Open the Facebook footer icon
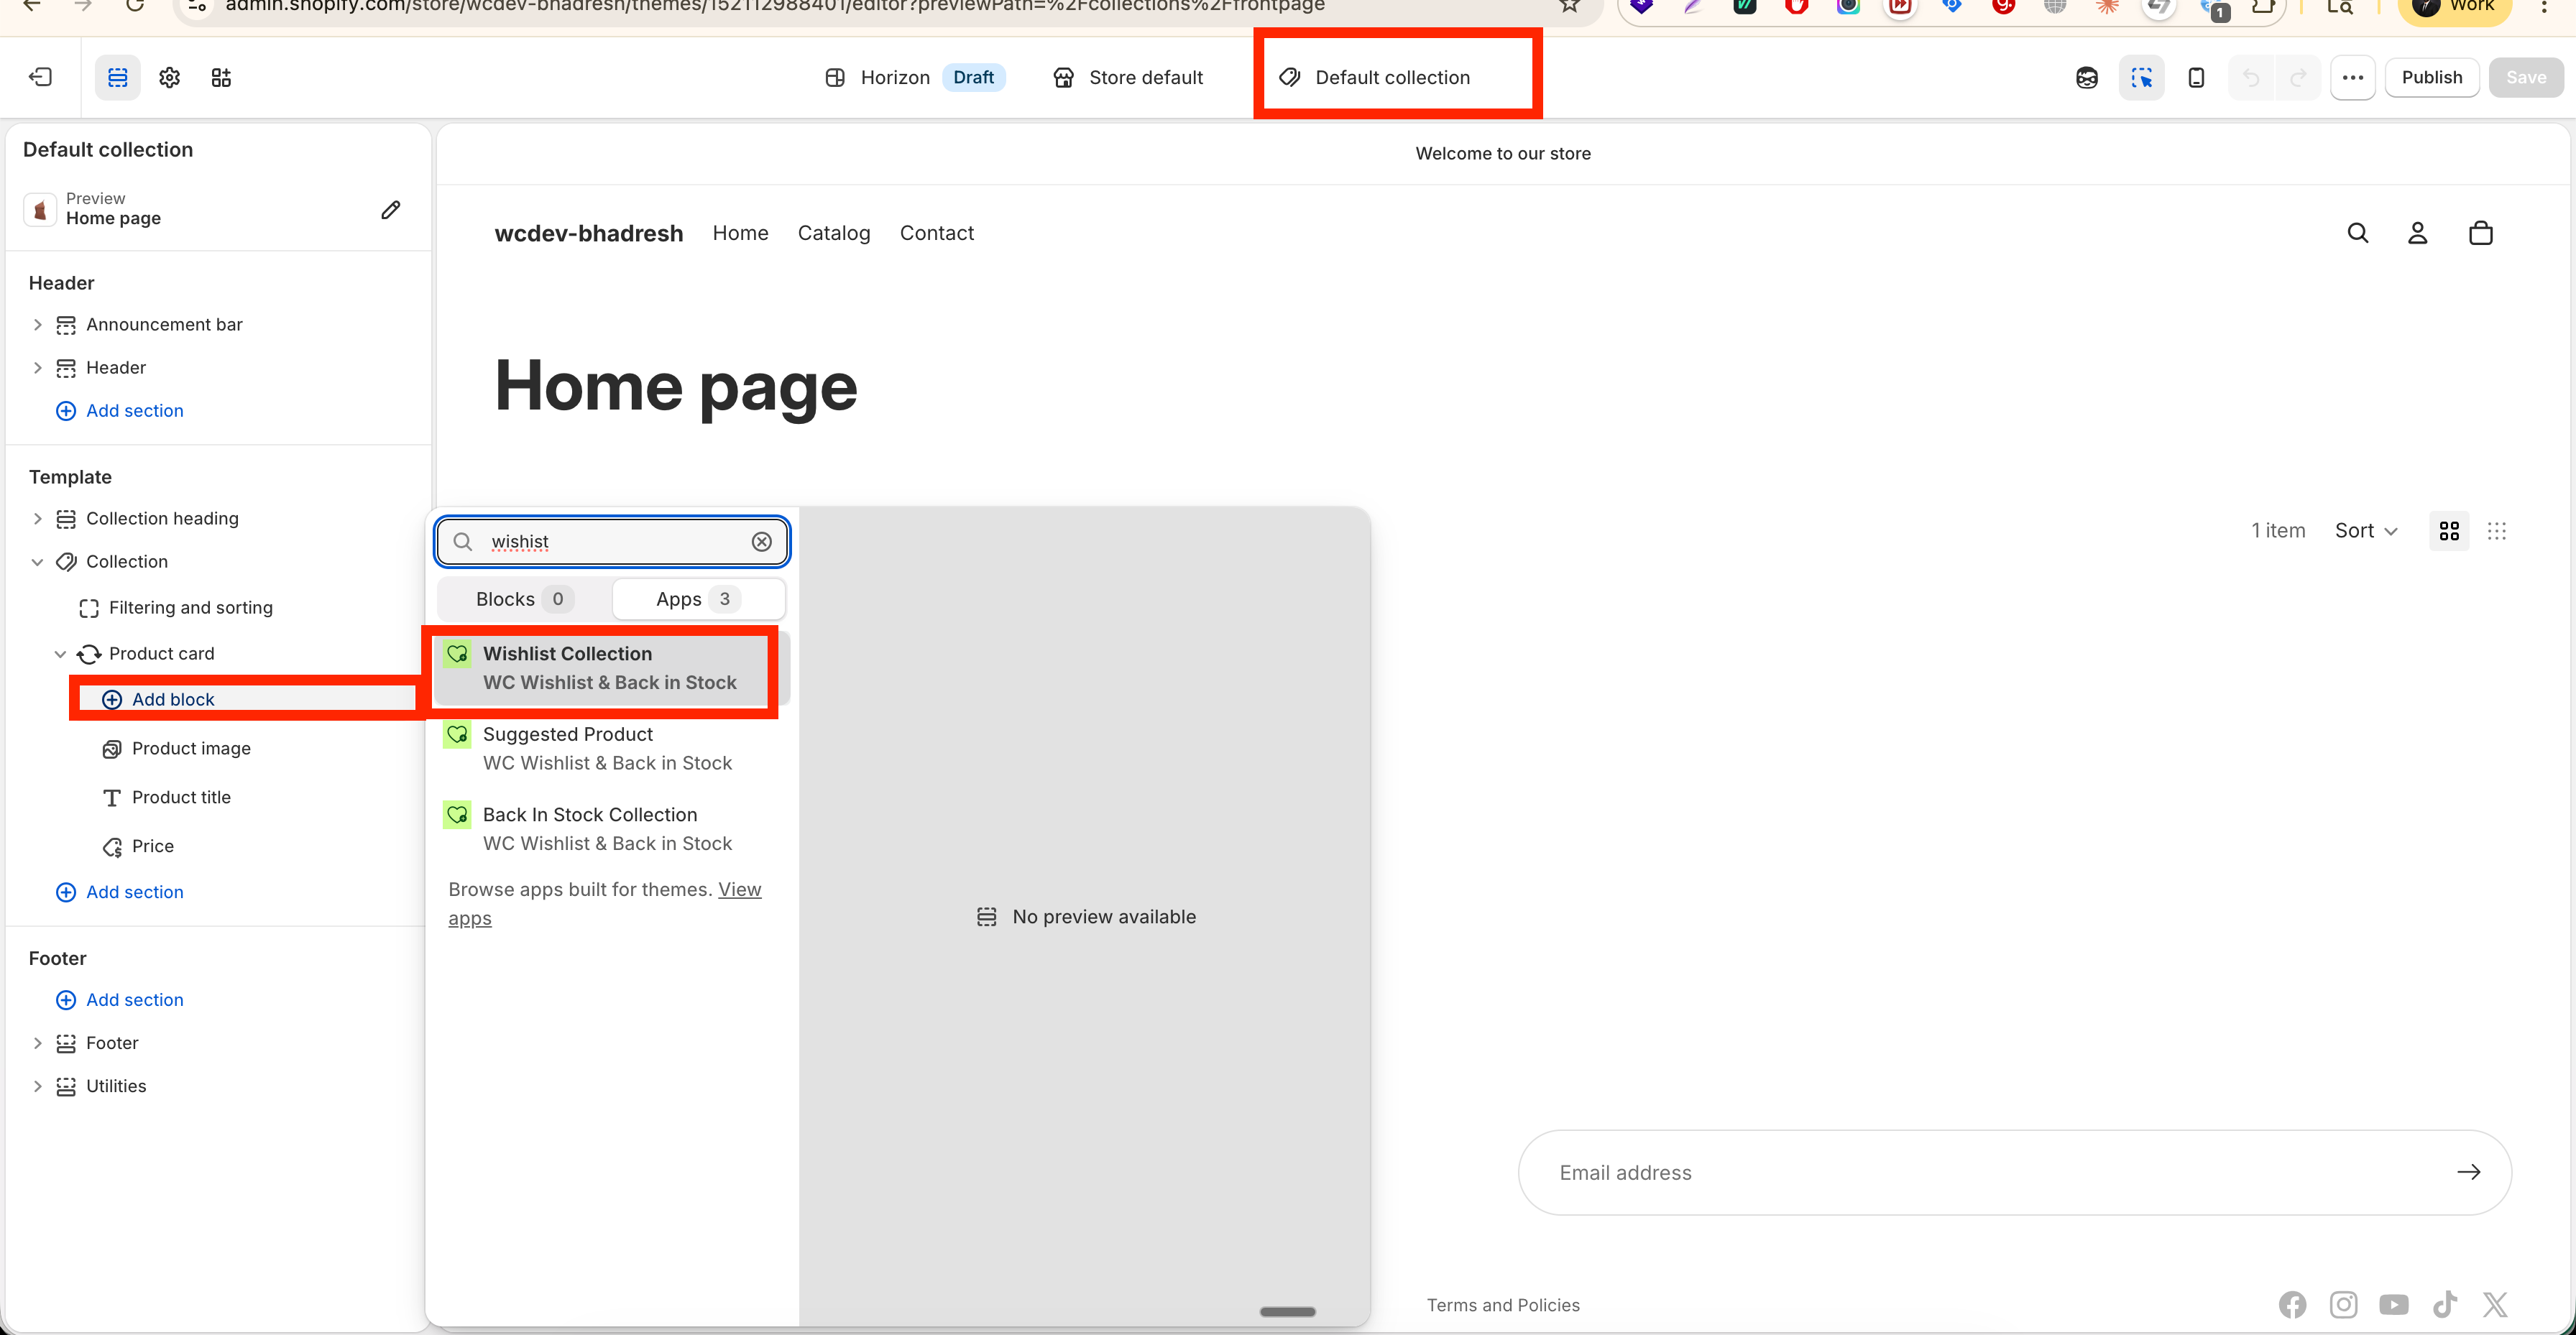Viewport: 2576px width, 1335px height. [x=2293, y=1304]
